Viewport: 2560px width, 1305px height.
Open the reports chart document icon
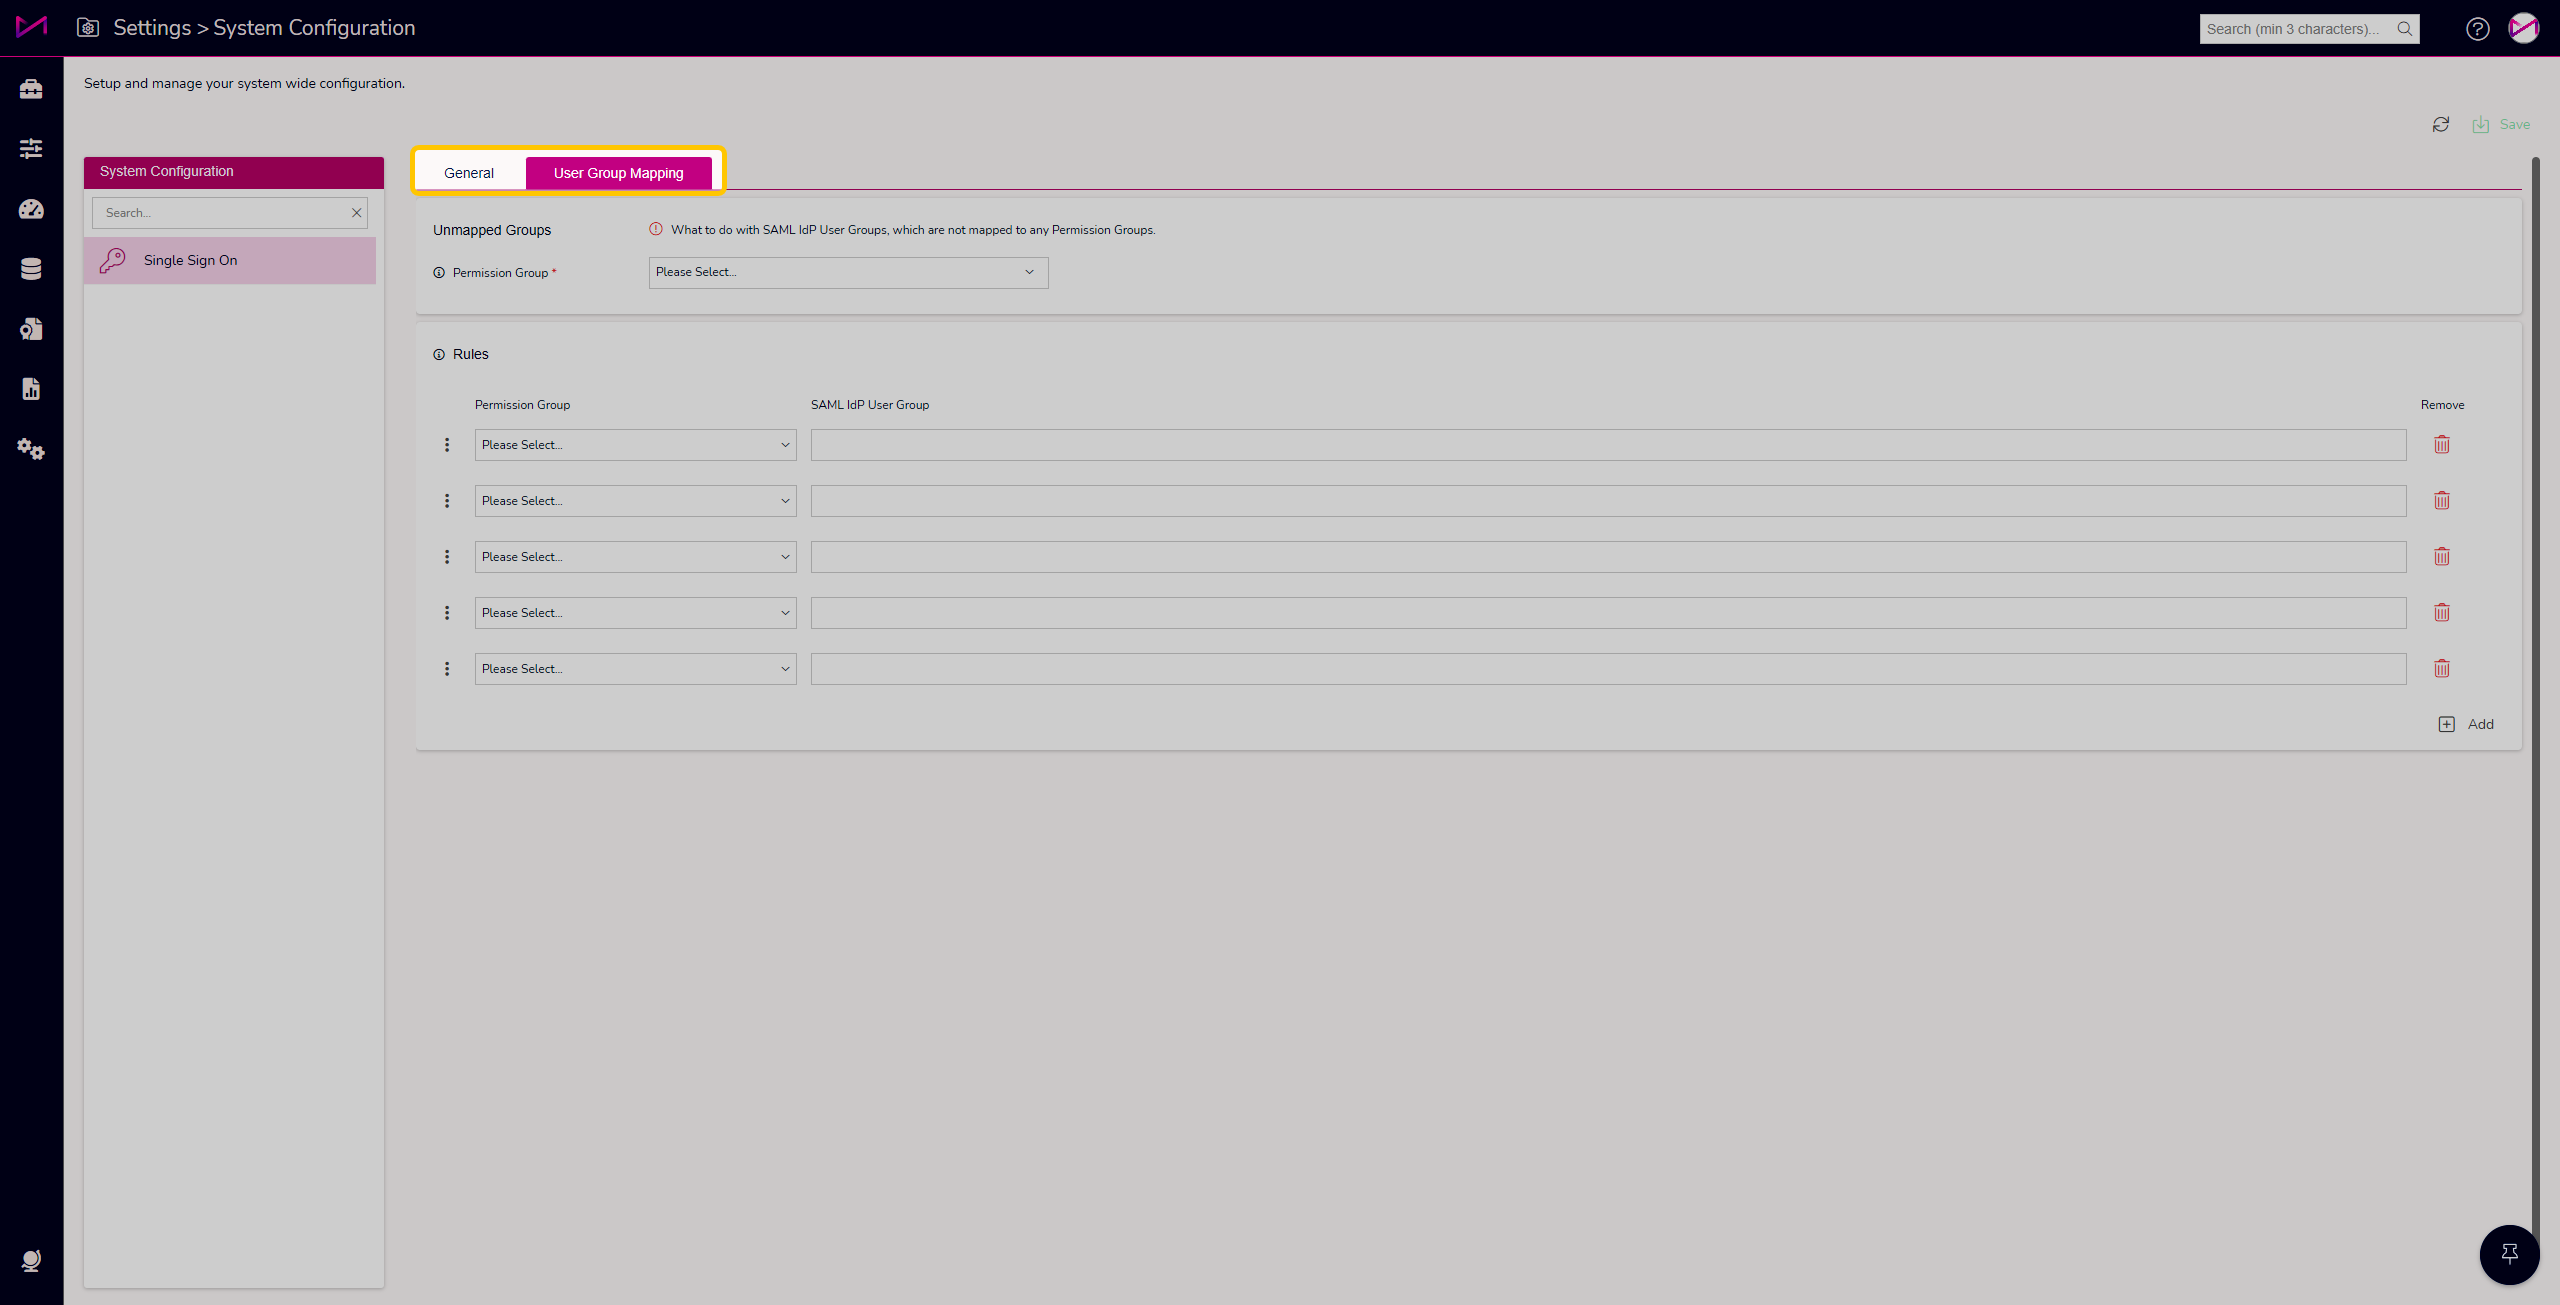[31, 389]
